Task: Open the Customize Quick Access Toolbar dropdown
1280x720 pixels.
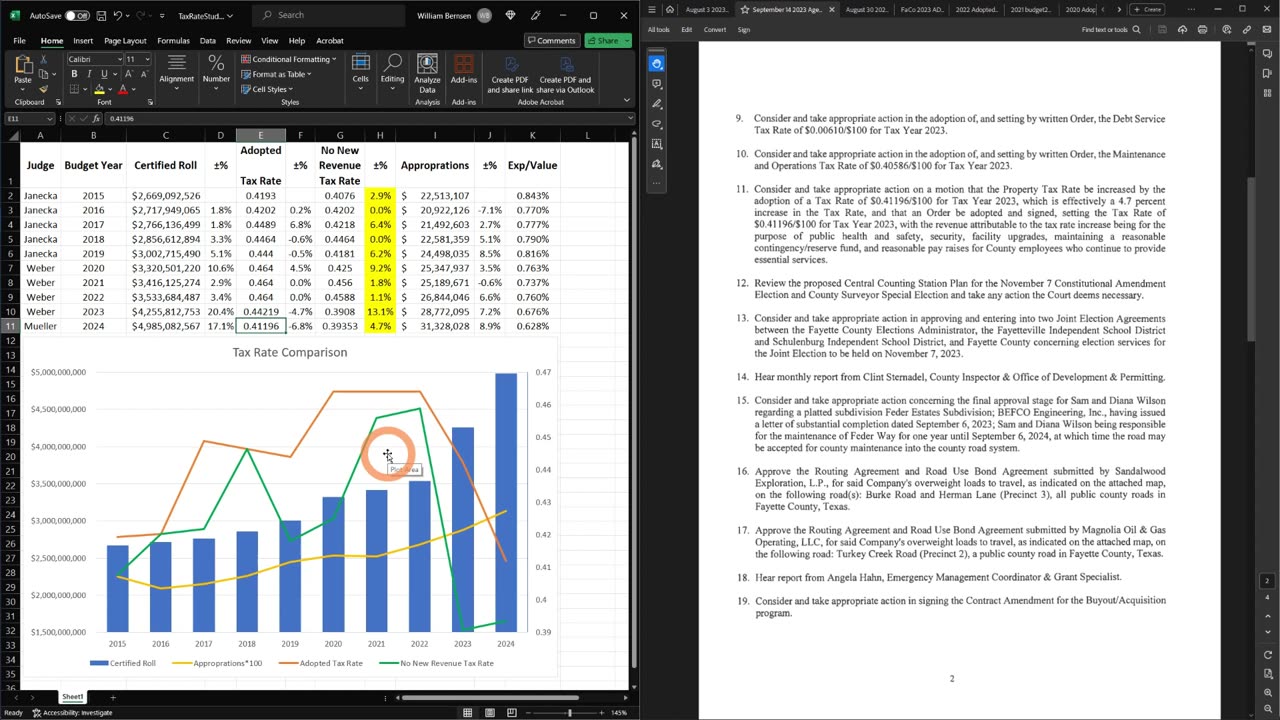Action: coord(160,16)
